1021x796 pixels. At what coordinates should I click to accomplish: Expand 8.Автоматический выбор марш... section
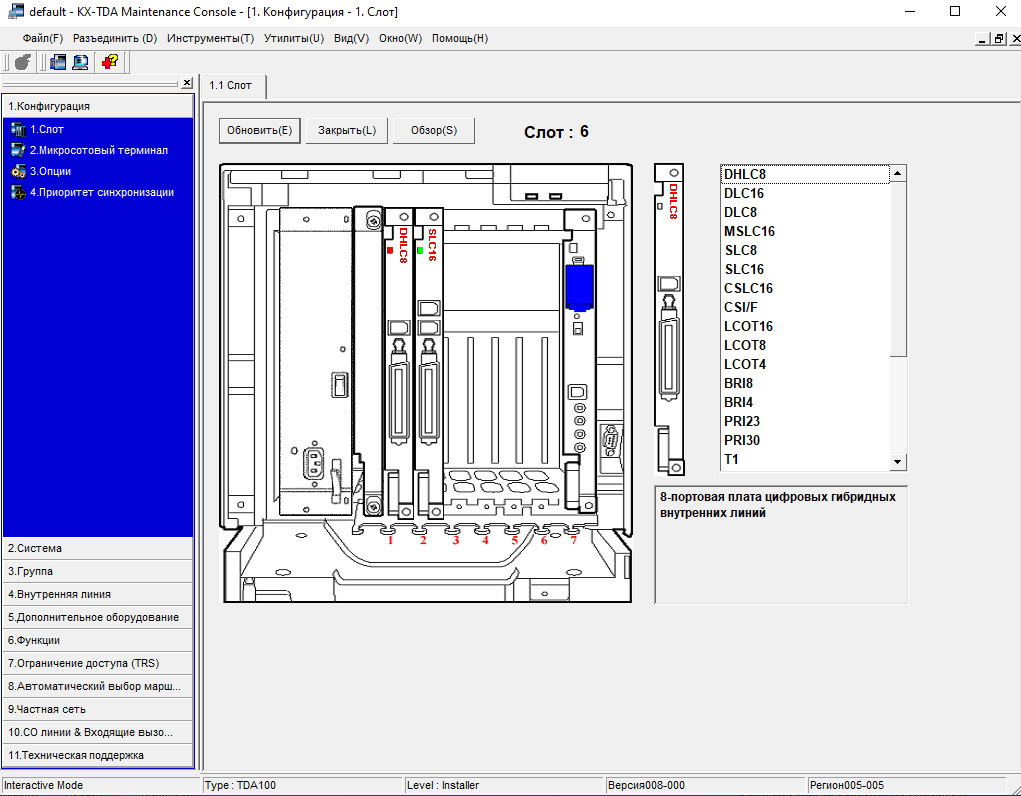(x=98, y=687)
